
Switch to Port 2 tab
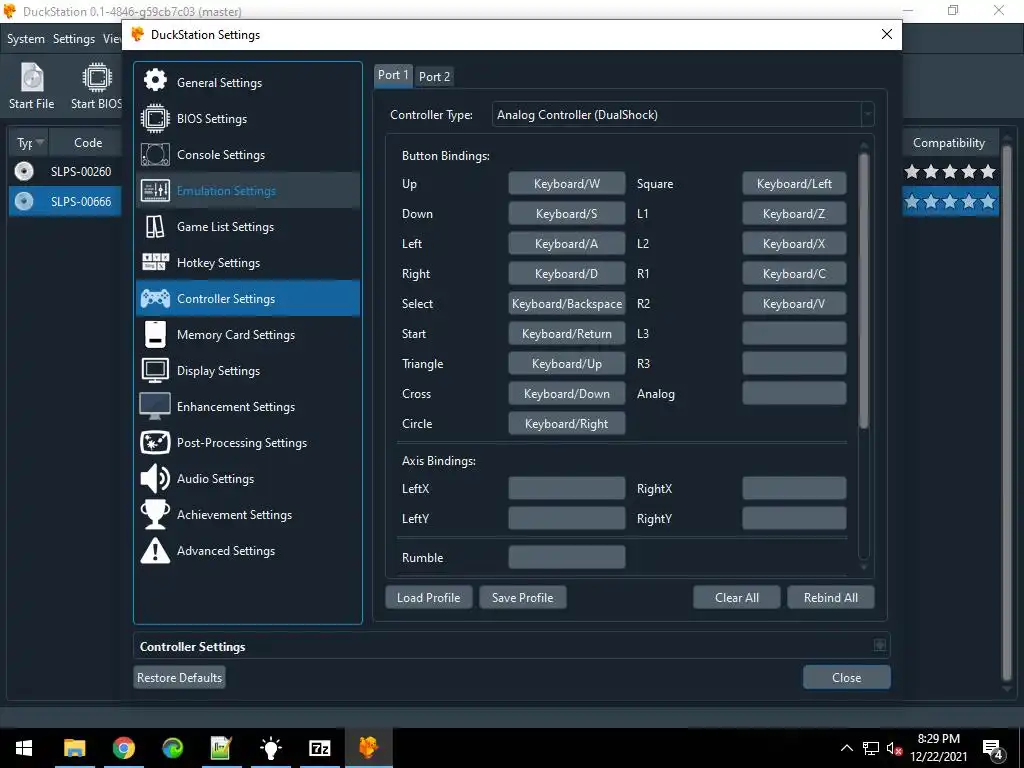434,76
